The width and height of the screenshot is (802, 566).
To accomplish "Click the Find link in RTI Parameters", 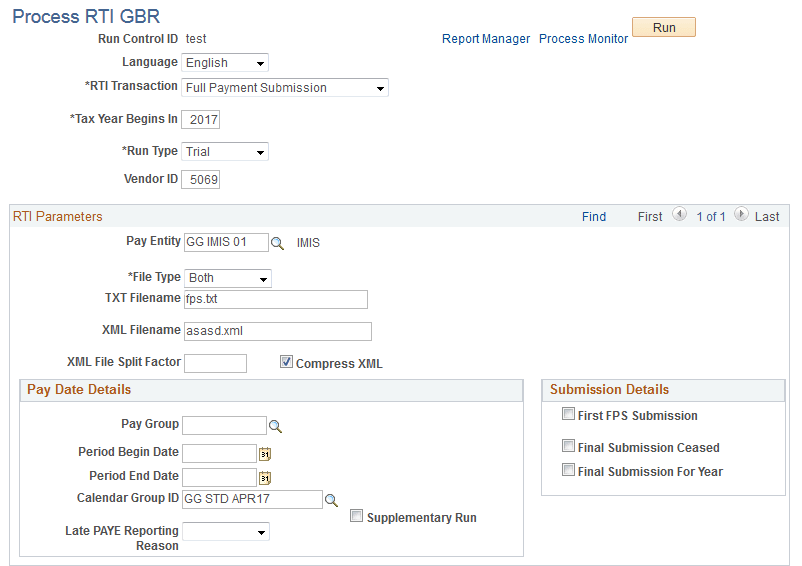I will (594, 217).
